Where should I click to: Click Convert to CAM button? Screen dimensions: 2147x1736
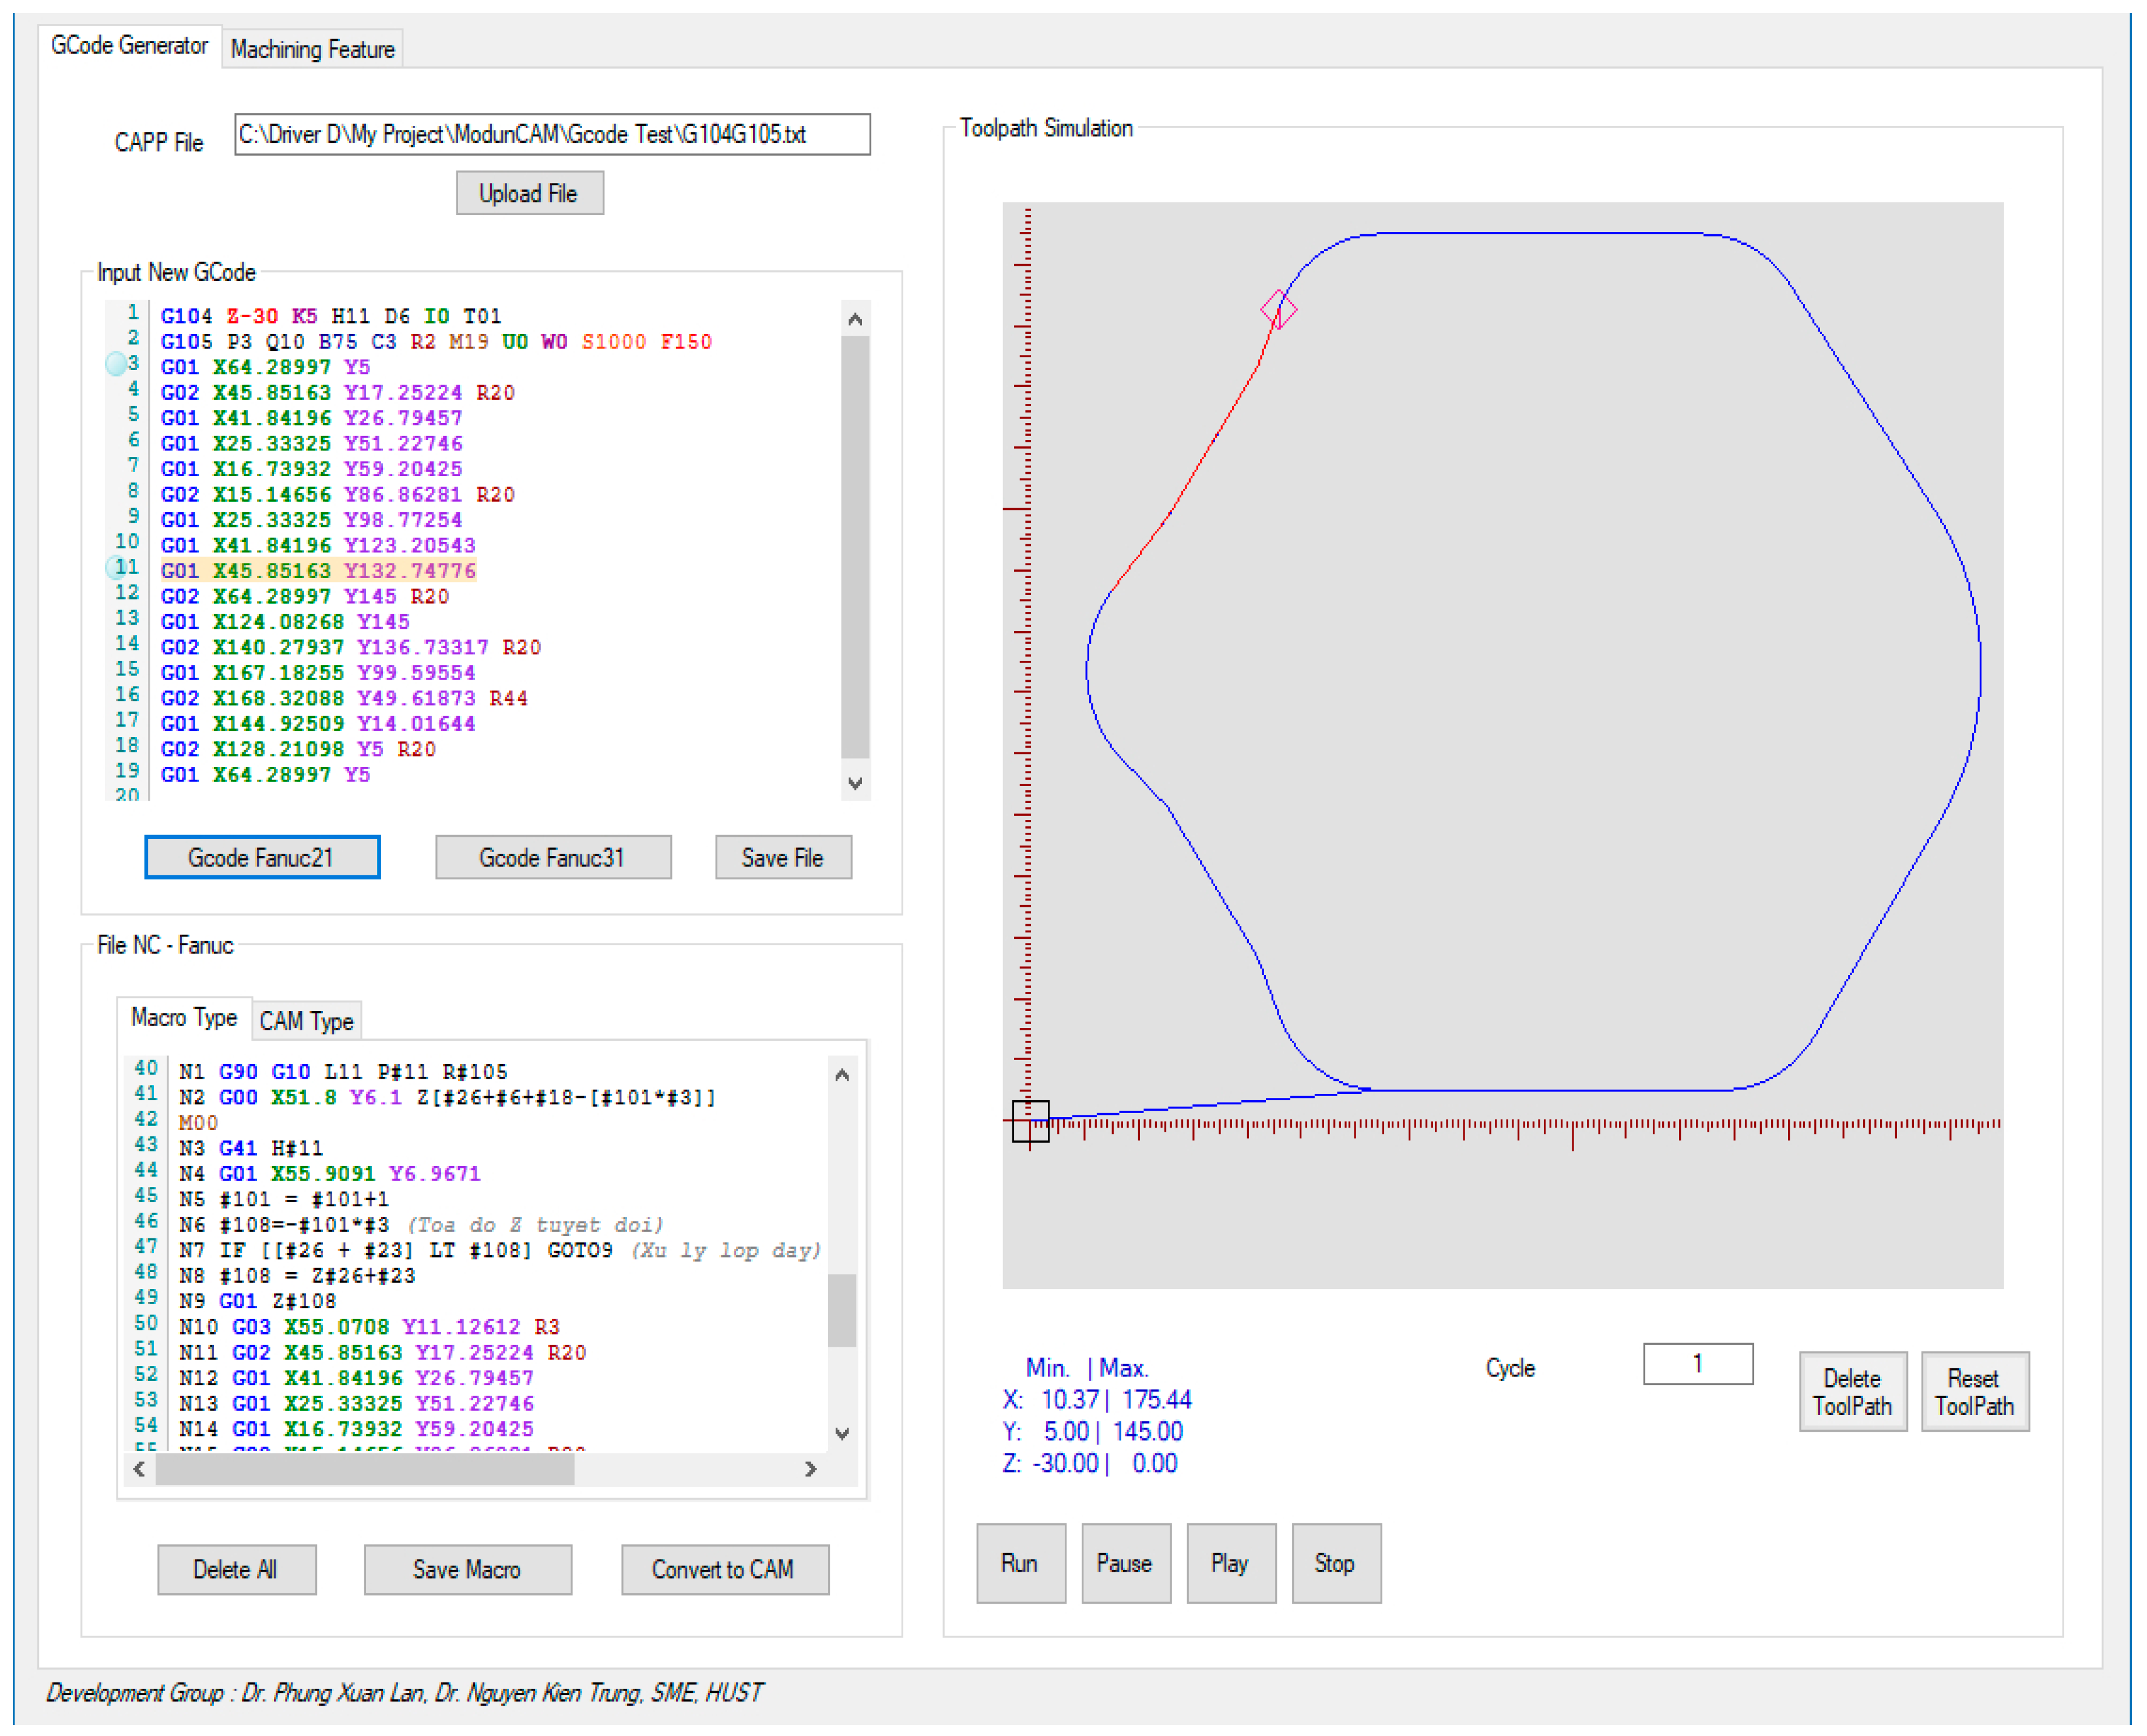724,1570
